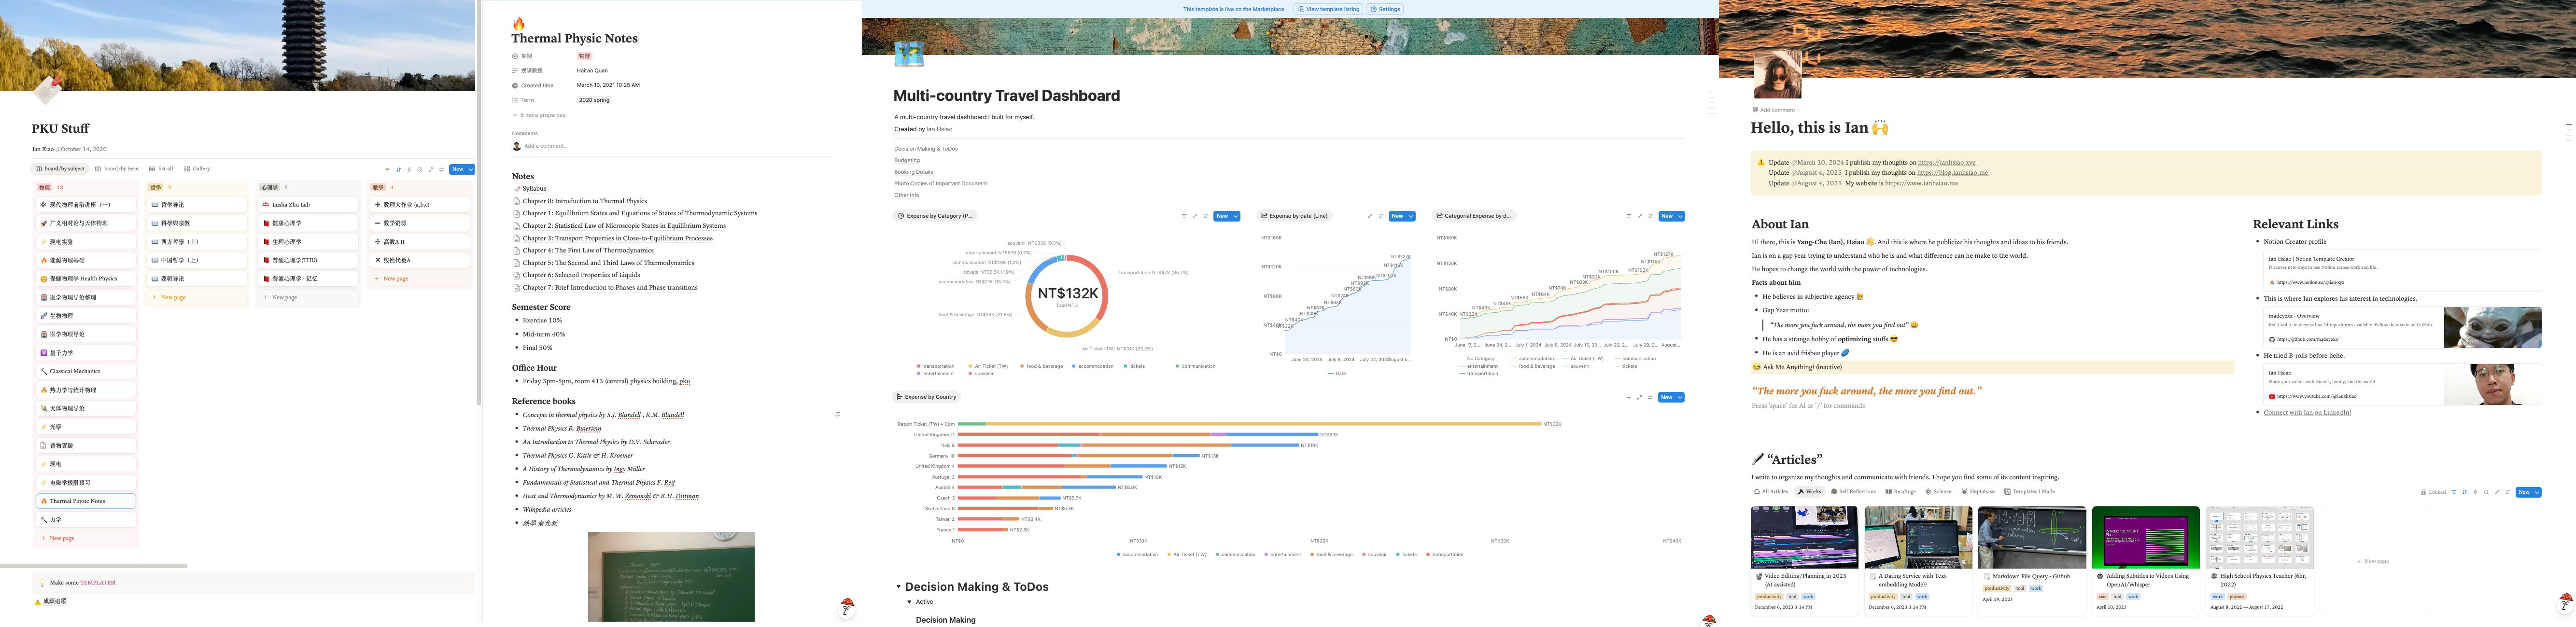This screenshot has height=627, width=2576.
Task: Open dropdown arrow next to New in Articles
Action: (2537, 492)
